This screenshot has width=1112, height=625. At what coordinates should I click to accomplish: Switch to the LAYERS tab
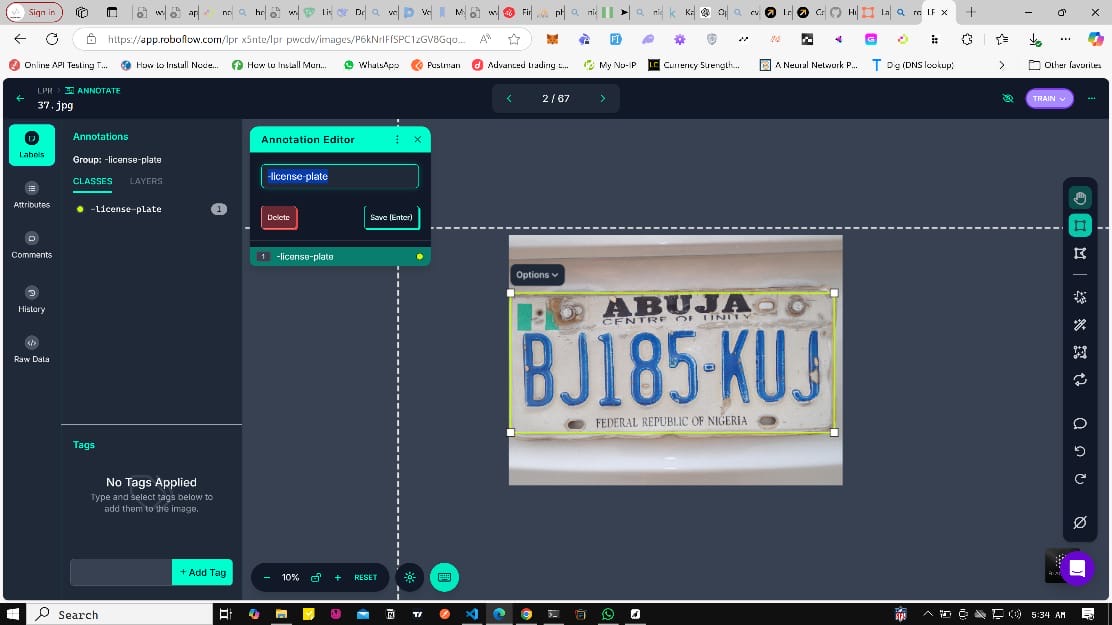[x=146, y=181]
